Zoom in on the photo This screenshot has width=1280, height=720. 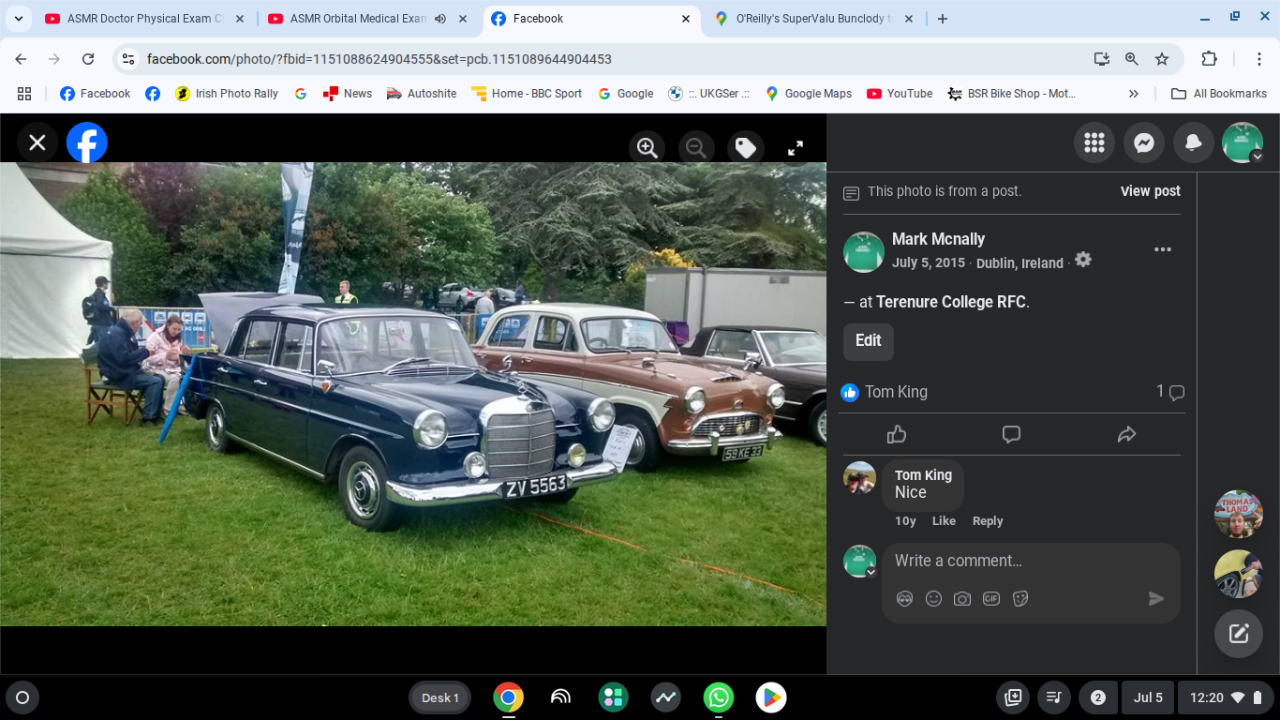(647, 148)
